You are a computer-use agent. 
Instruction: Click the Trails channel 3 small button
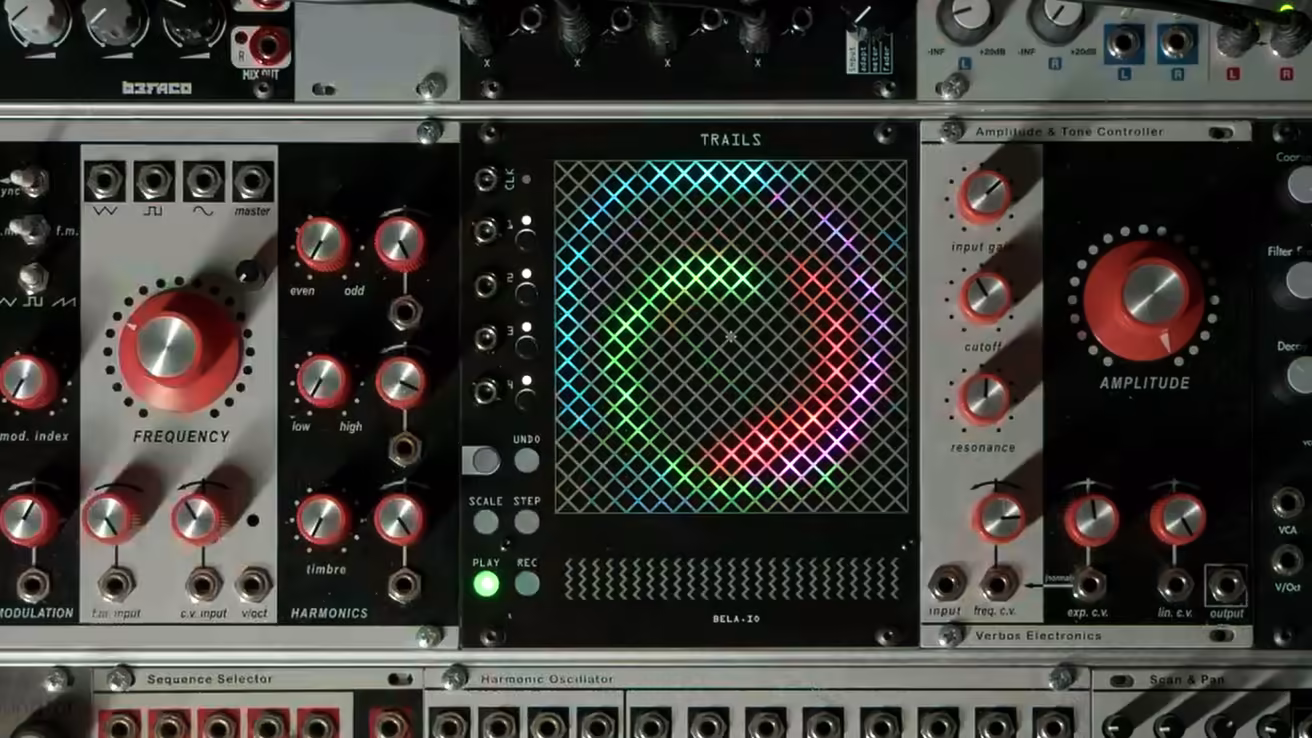[525, 345]
